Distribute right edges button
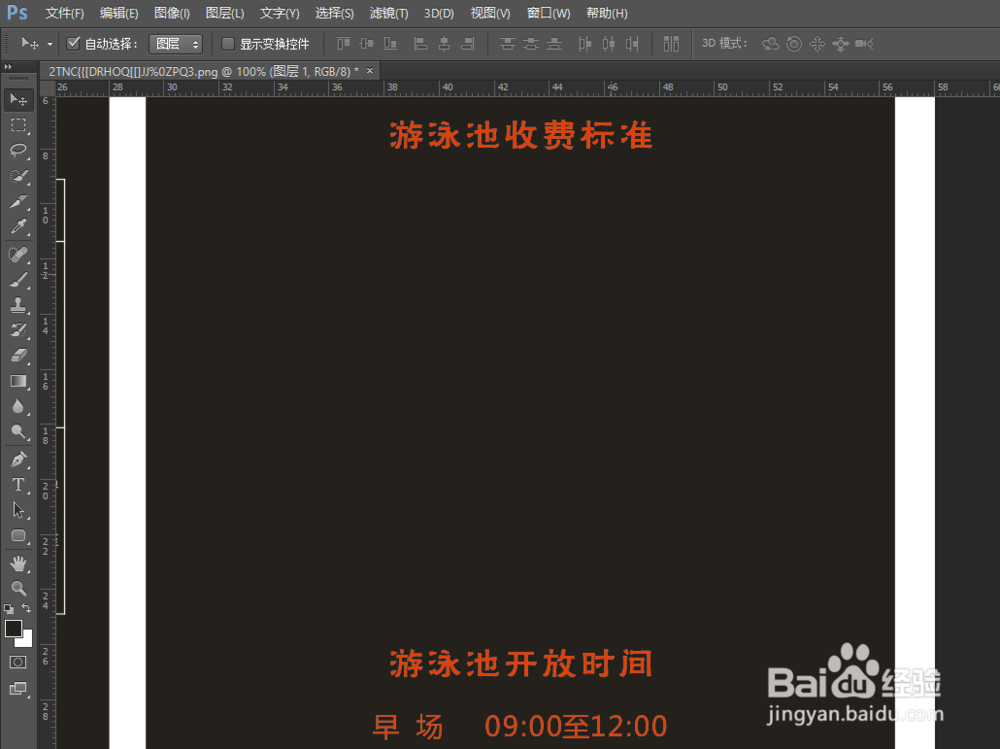Image resolution: width=1000 pixels, height=749 pixels. tap(632, 43)
